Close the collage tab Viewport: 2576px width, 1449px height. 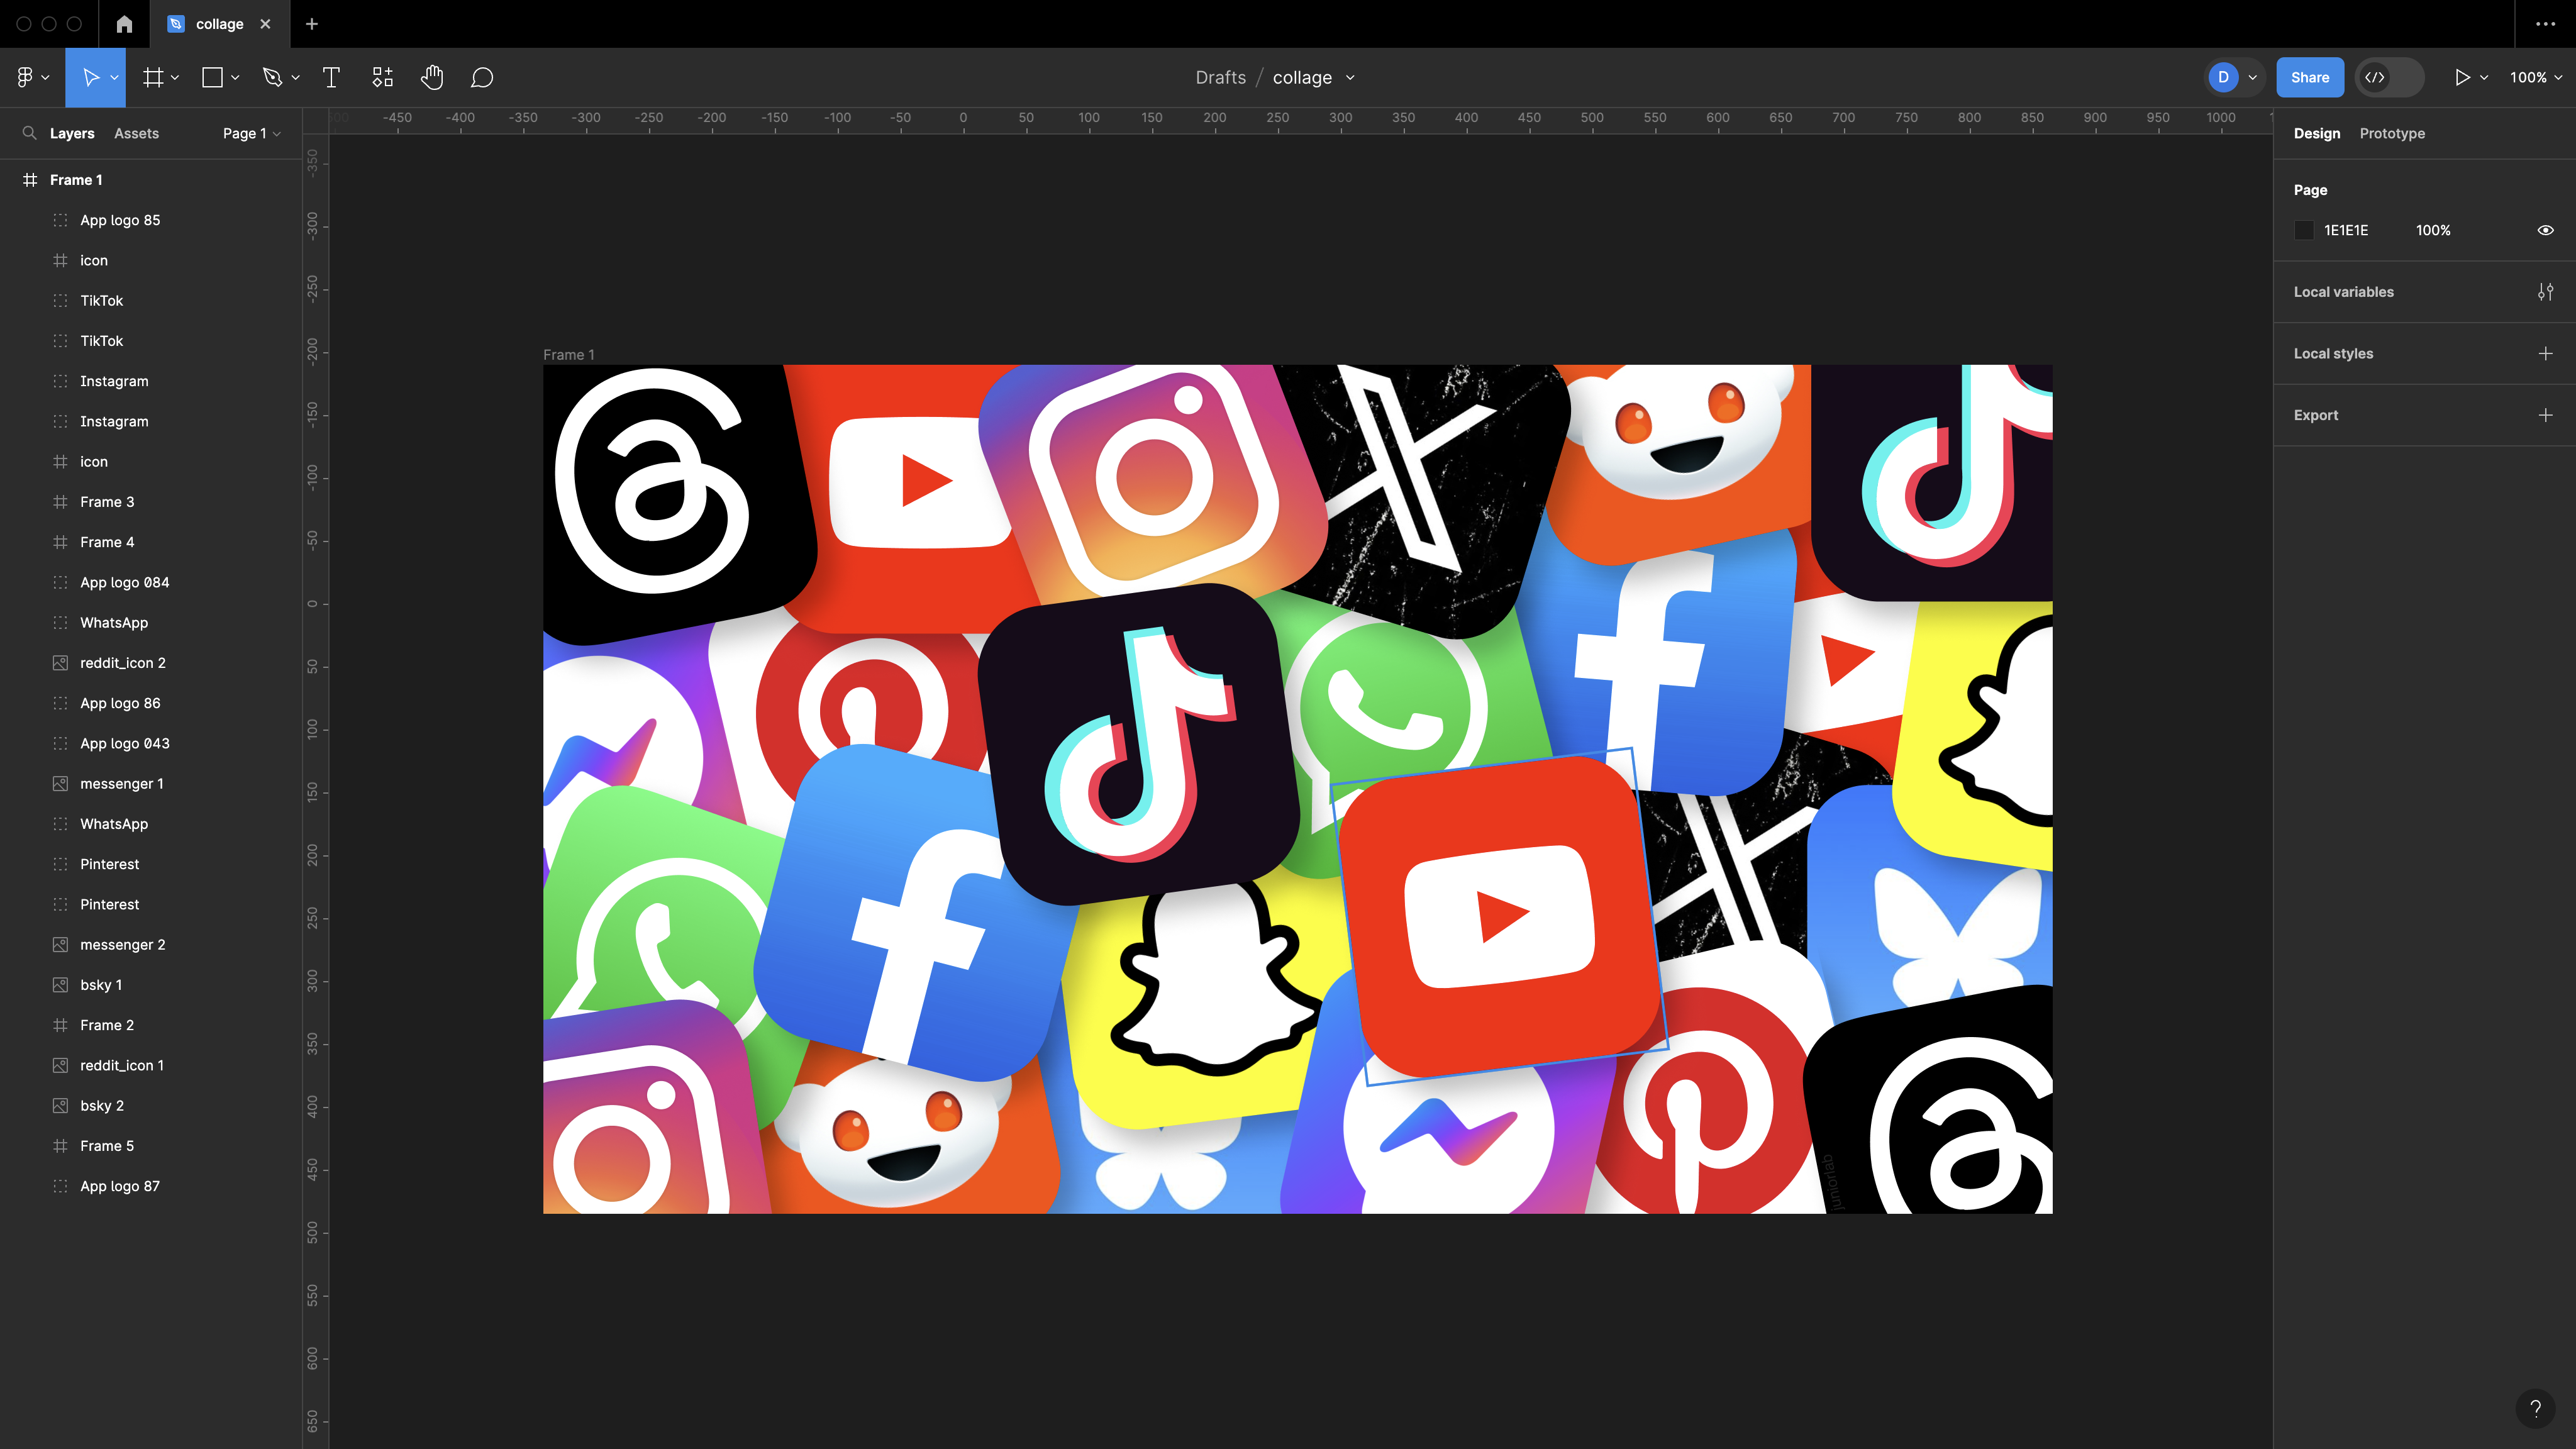265,24
